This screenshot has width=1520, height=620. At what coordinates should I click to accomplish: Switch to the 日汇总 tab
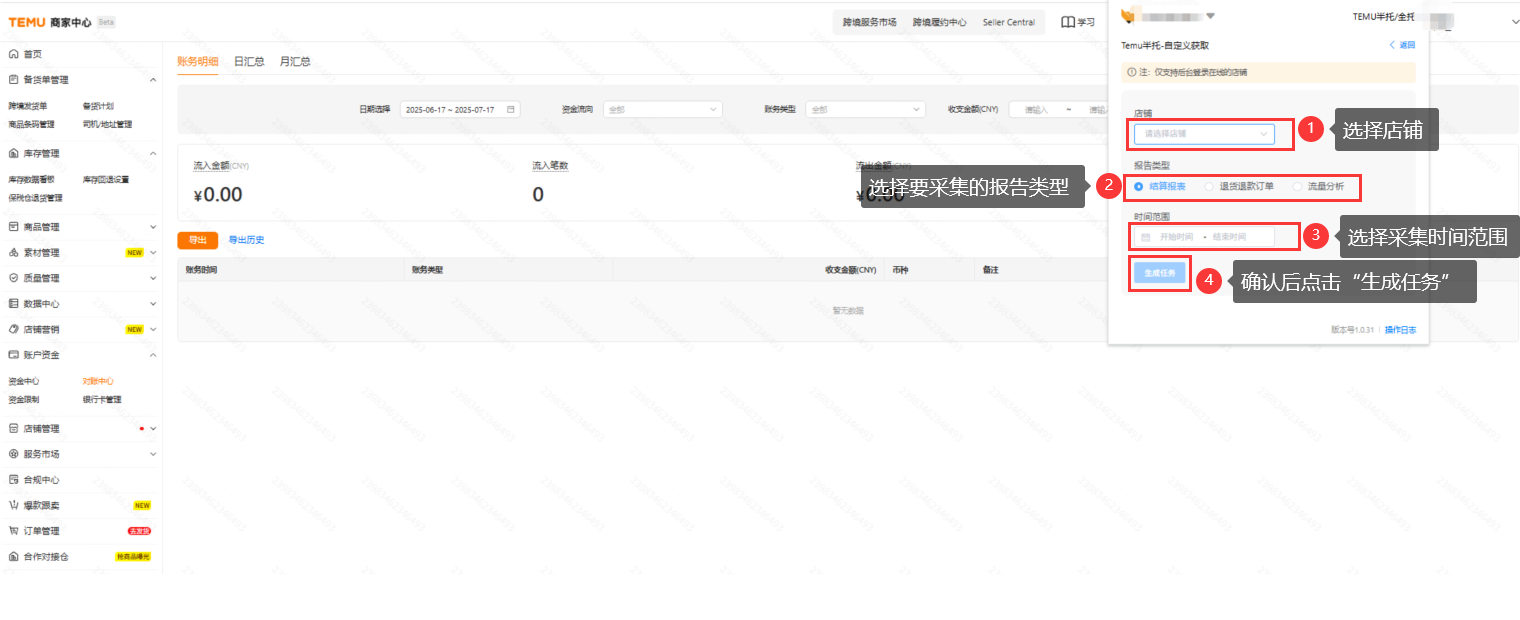249,61
